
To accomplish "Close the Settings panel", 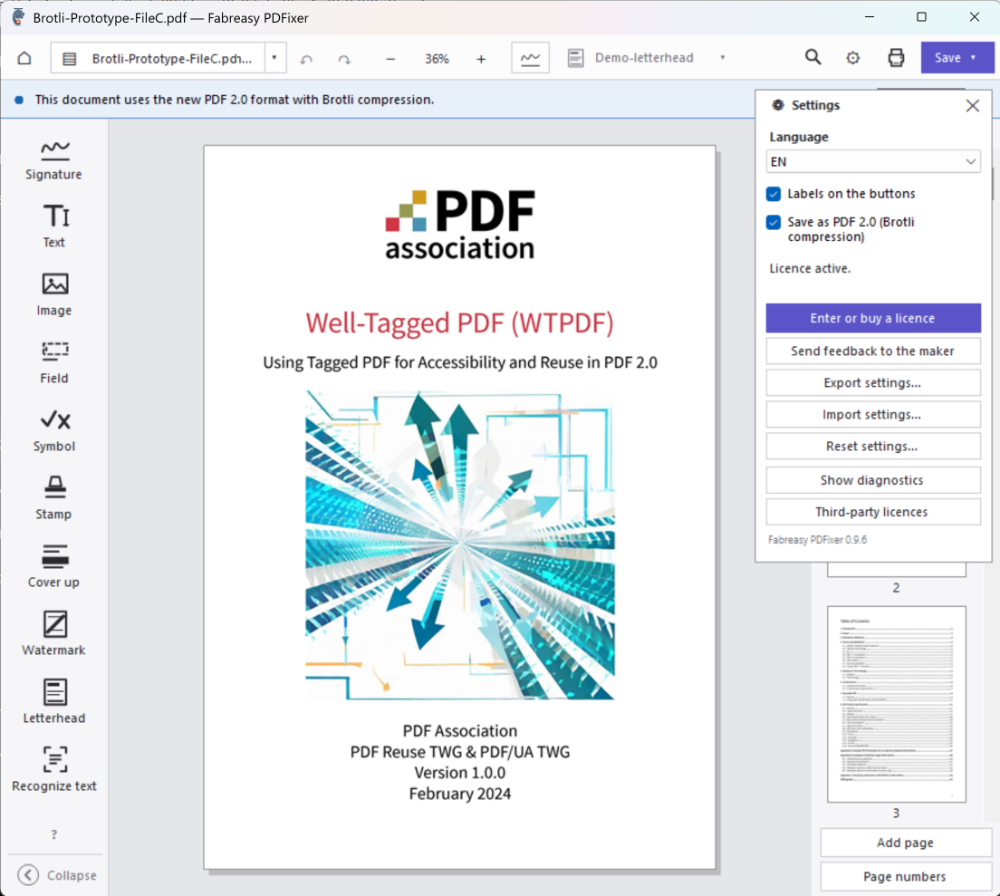I will (972, 105).
